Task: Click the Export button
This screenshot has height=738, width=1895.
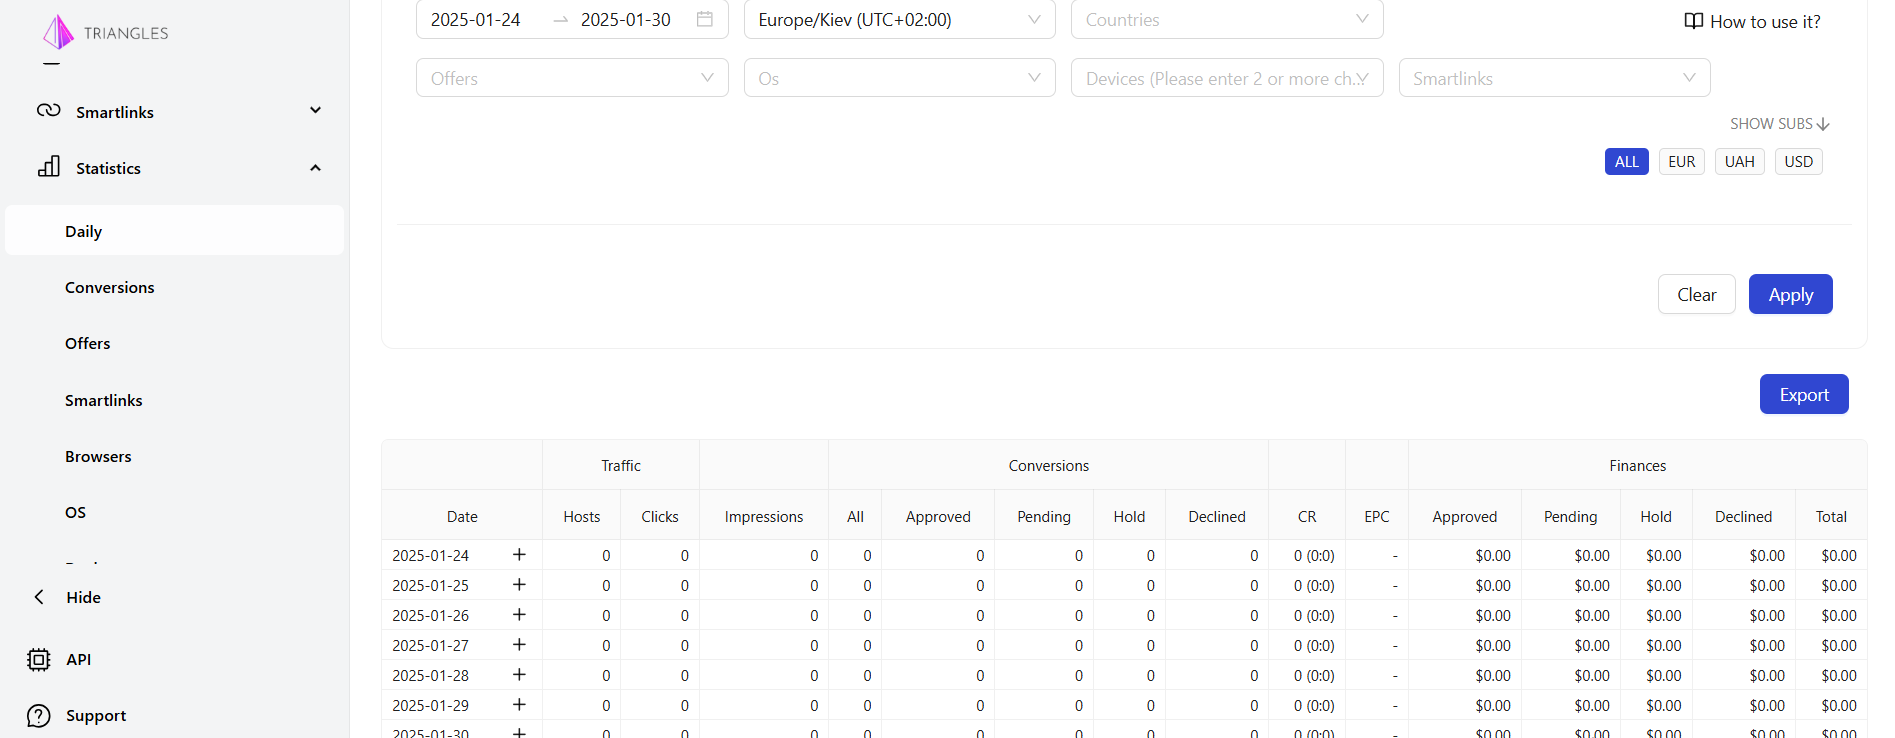Action: point(1803,395)
